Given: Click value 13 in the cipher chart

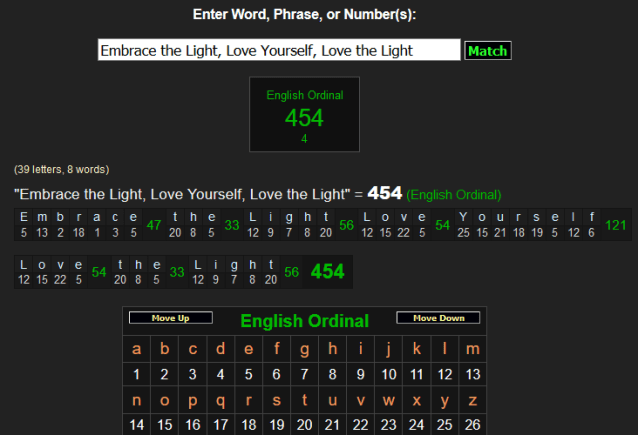Looking at the screenshot, I should point(473,374).
